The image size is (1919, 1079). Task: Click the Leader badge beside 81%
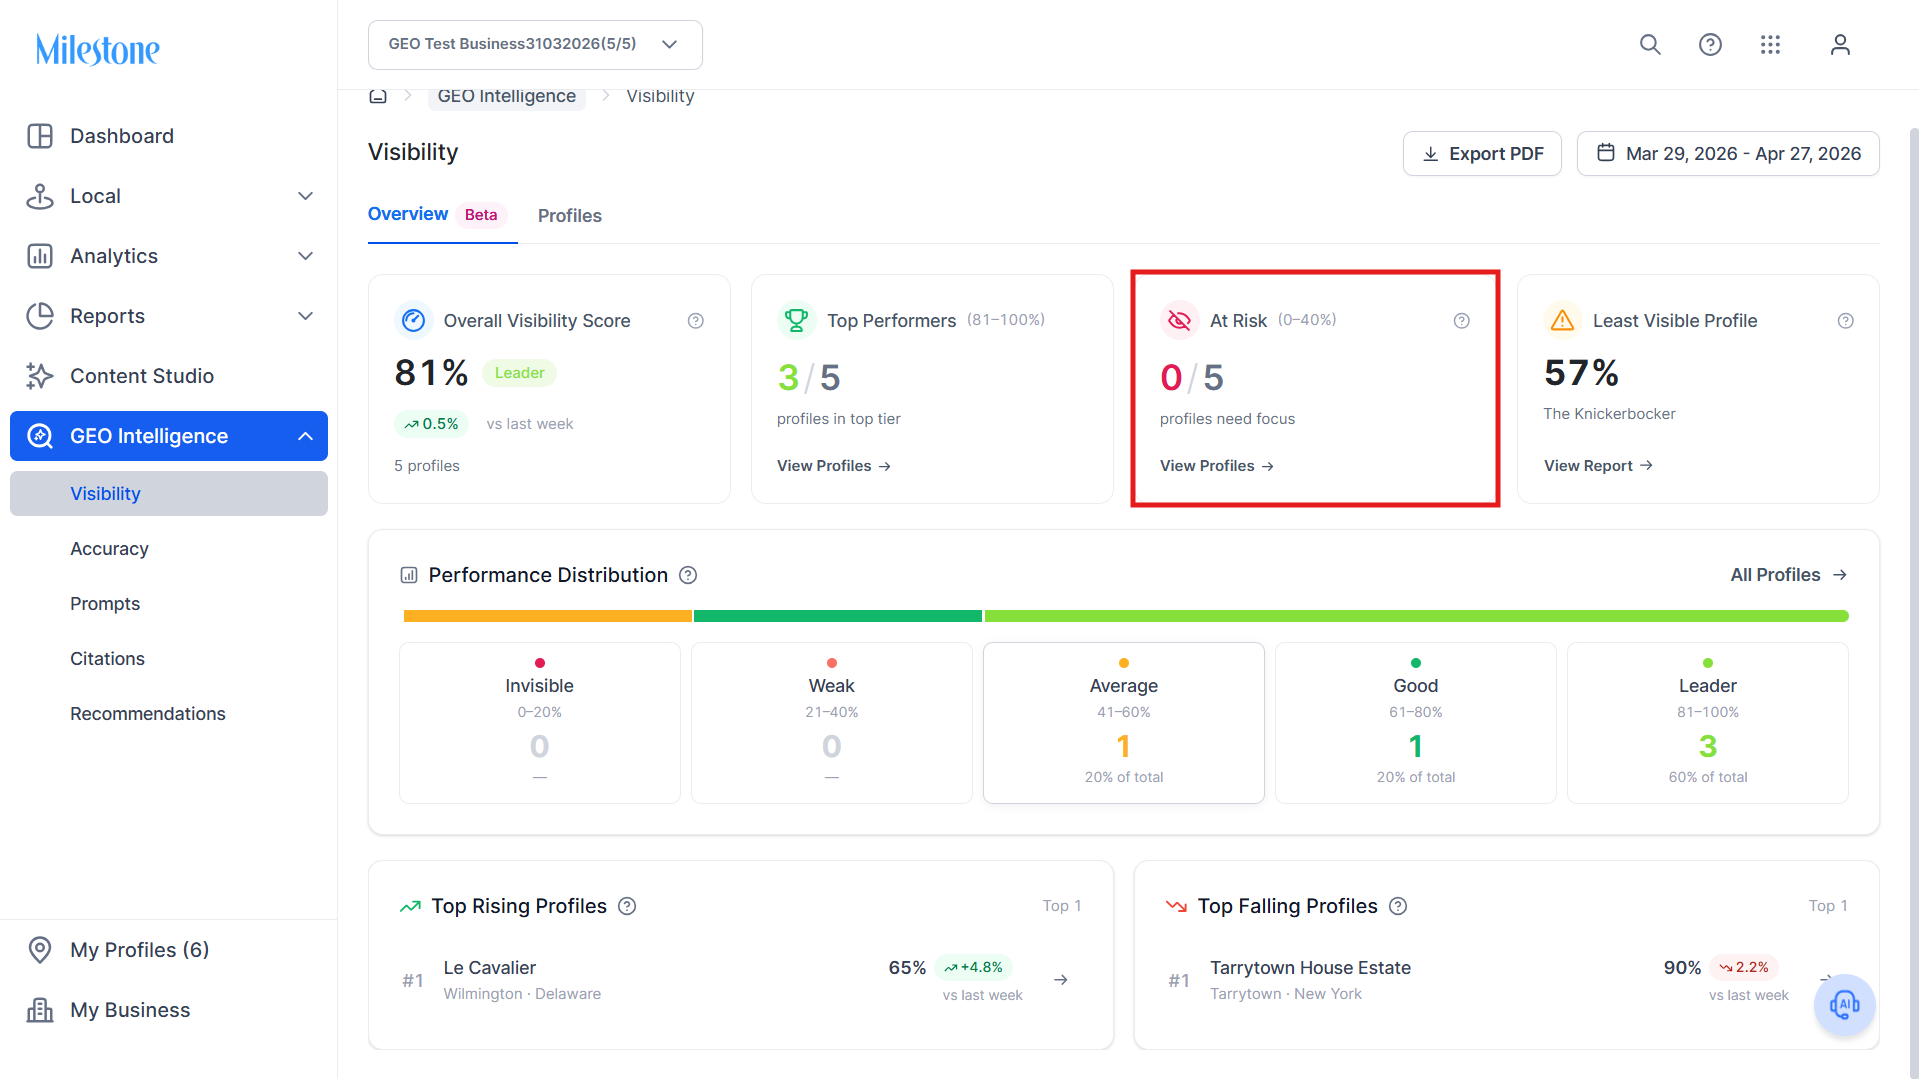coord(520,373)
